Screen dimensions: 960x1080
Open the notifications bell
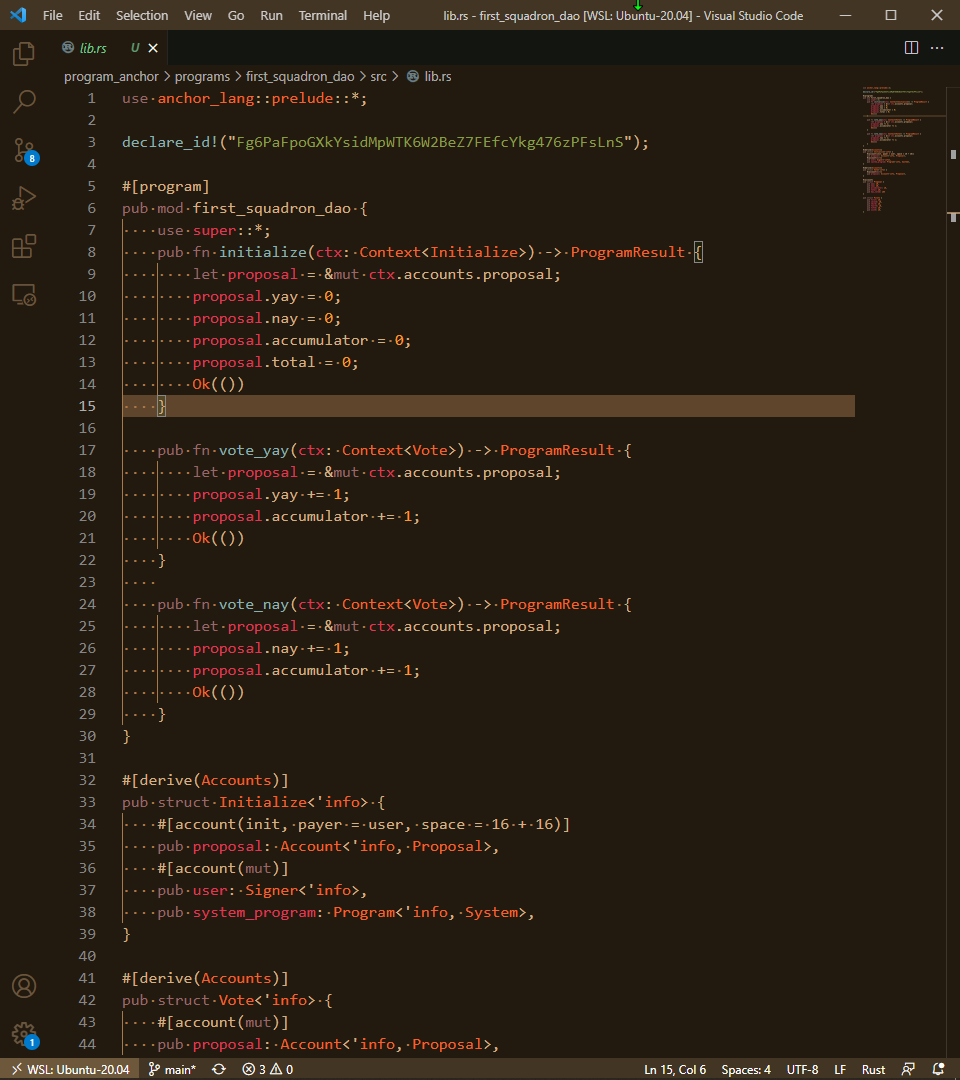[938, 1070]
